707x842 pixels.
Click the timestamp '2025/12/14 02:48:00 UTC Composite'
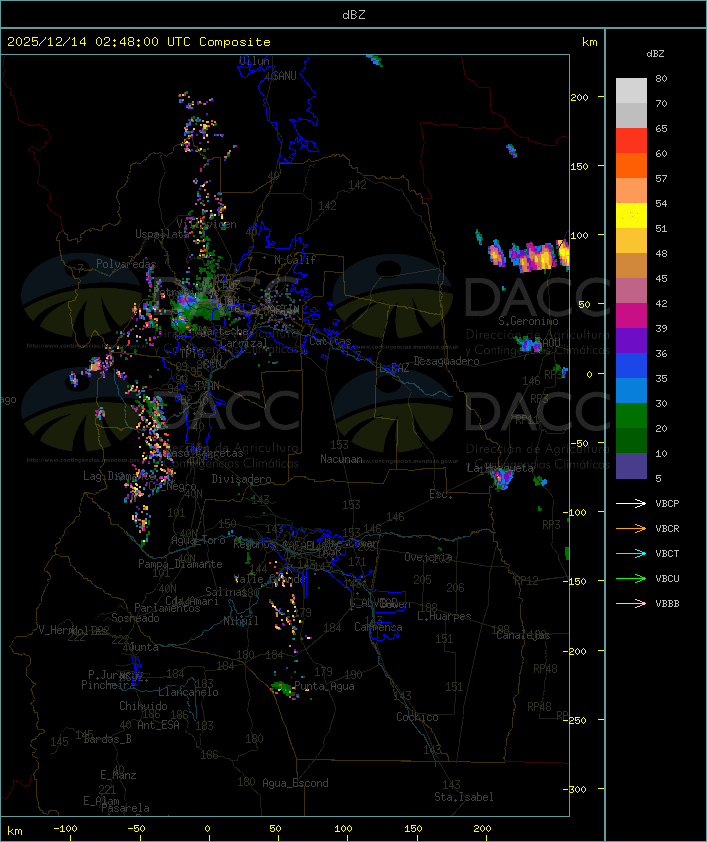click(139, 42)
